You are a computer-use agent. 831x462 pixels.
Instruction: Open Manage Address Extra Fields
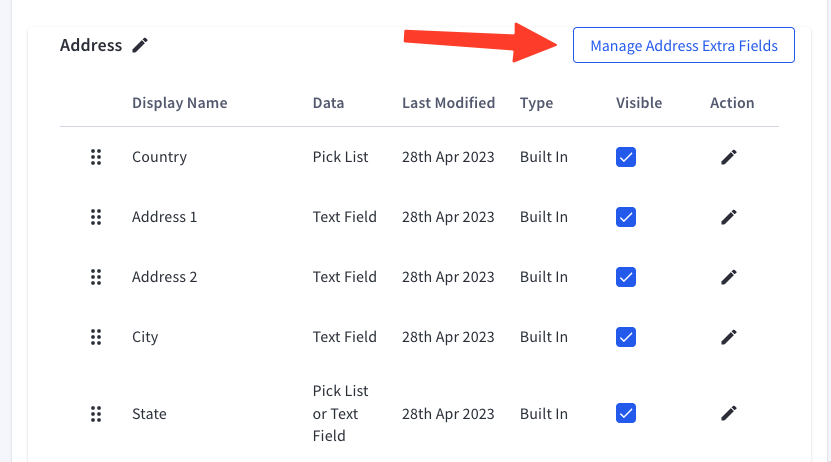click(684, 46)
